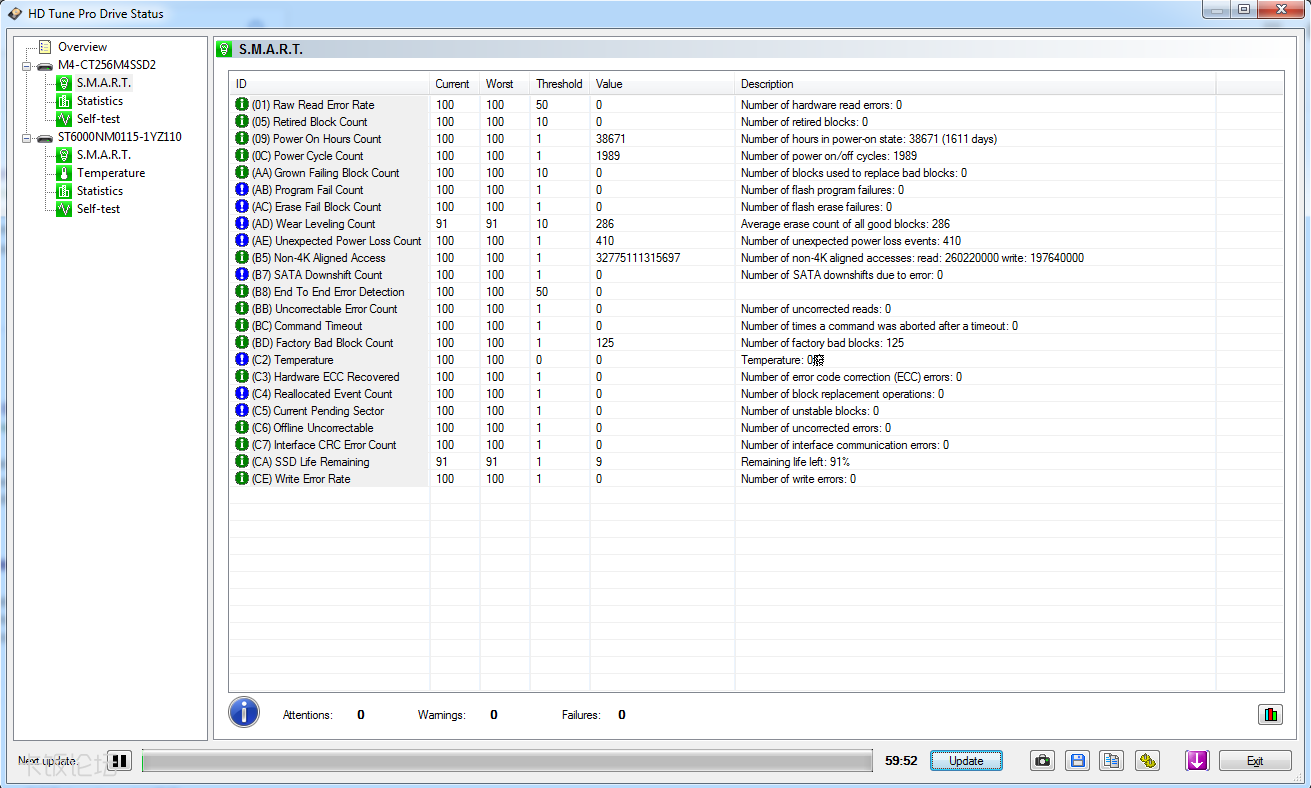Select the (AC) Erase Fail Block Count row

pos(756,206)
